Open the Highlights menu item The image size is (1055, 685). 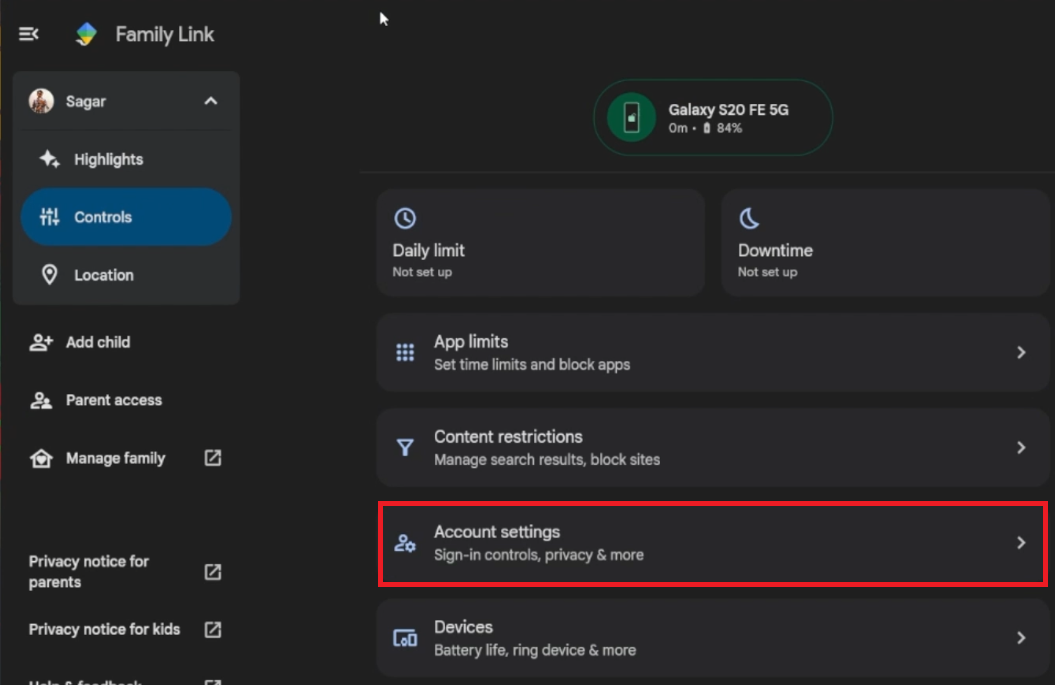126,159
